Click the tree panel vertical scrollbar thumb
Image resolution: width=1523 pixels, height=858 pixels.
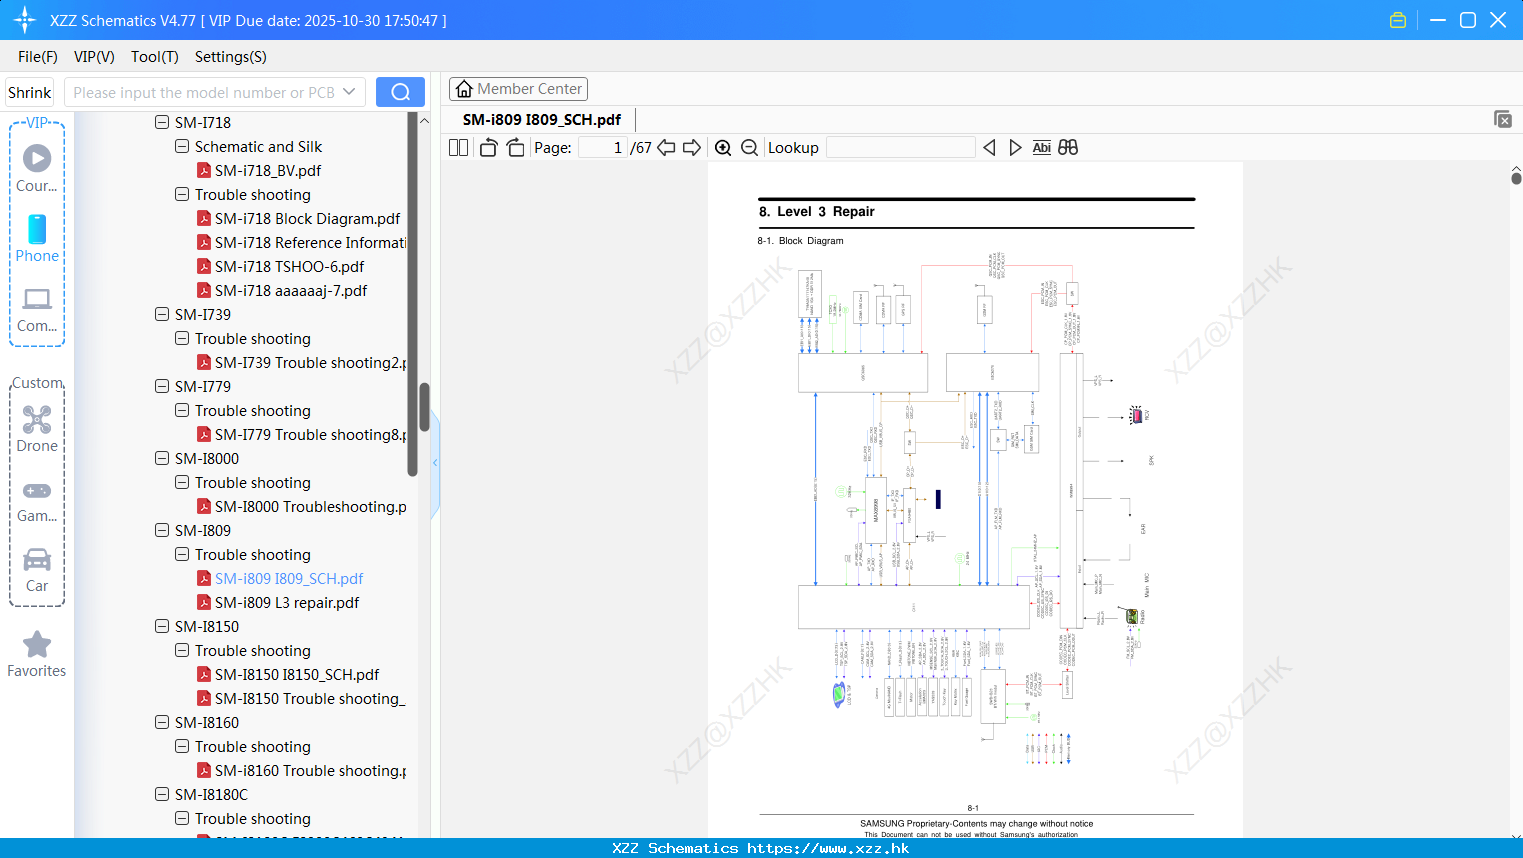(x=424, y=406)
